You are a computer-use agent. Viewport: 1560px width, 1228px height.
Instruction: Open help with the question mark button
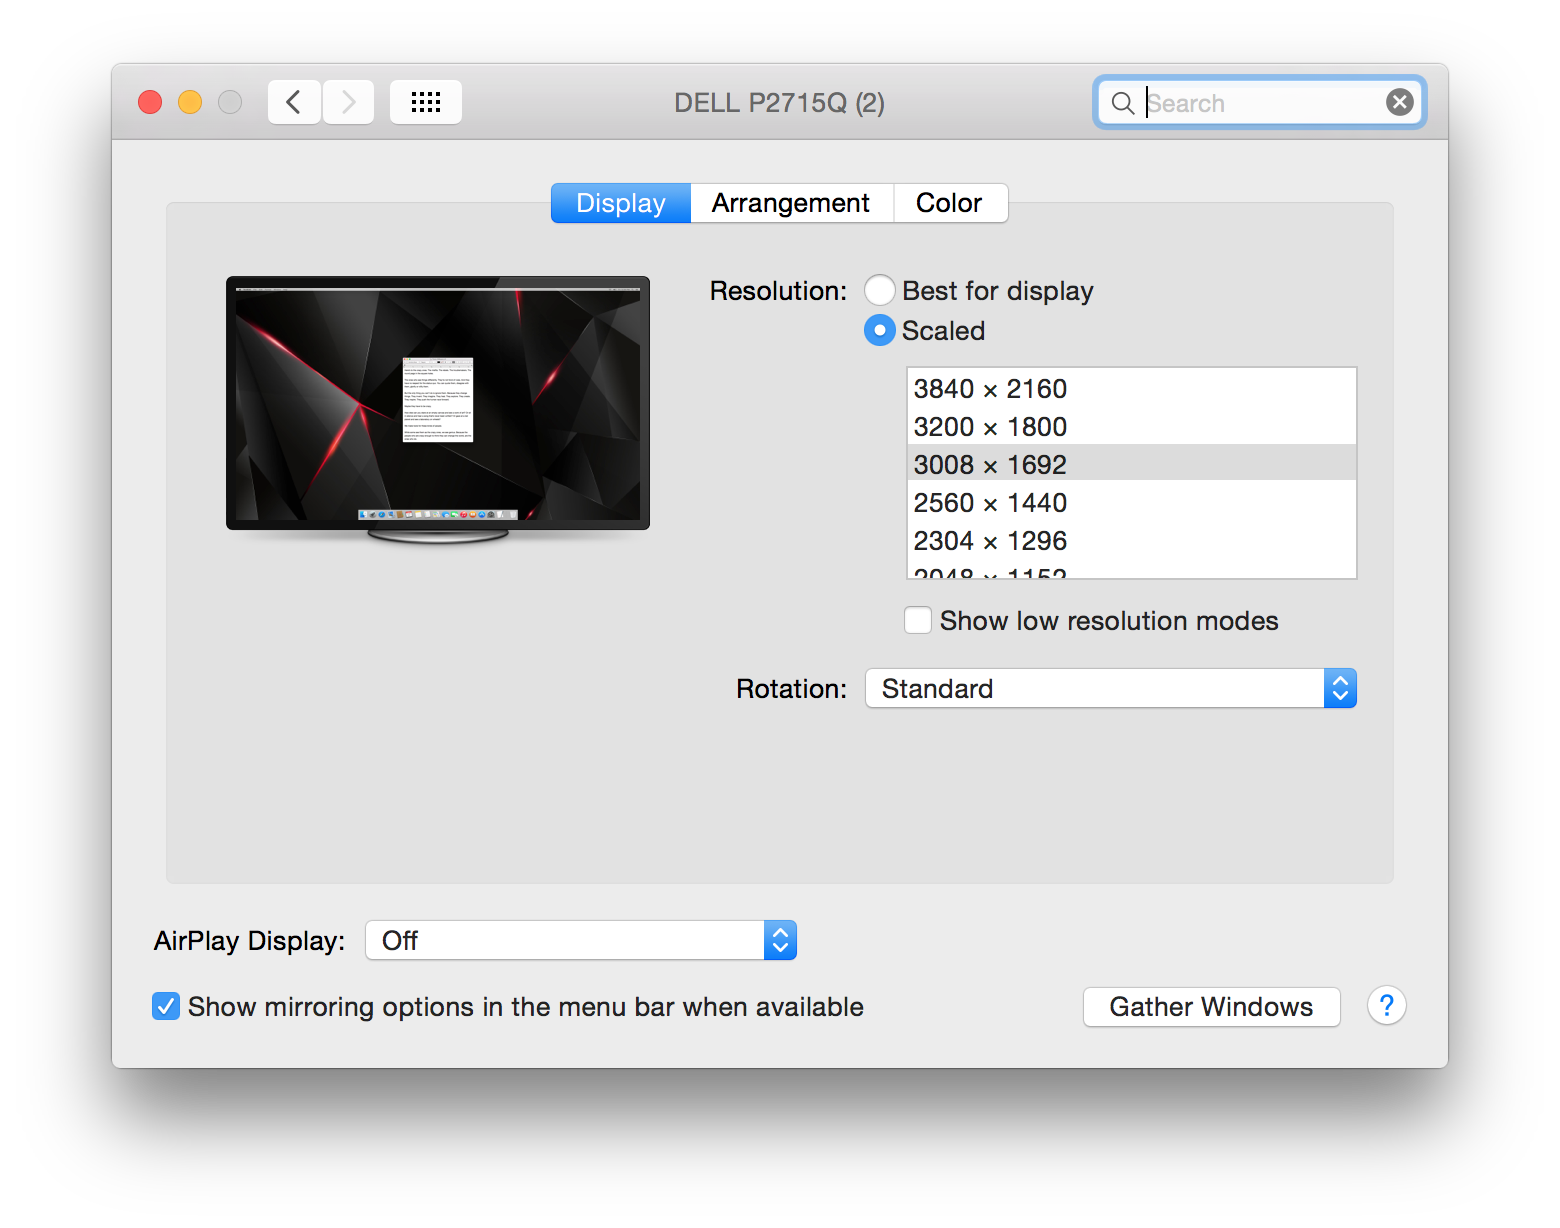(1387, 1006)
